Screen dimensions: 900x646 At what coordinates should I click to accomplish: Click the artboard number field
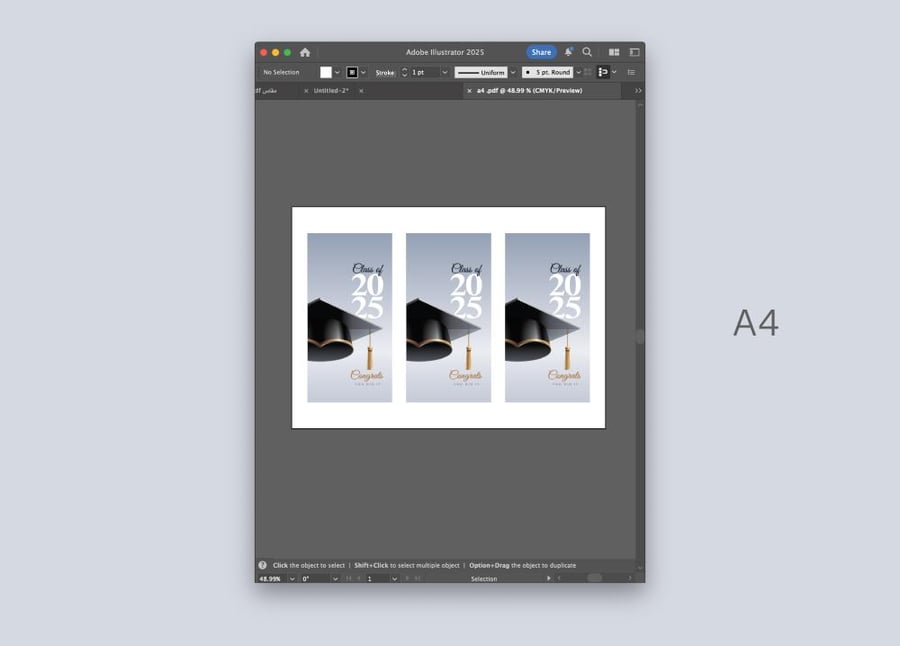[378, 579]
